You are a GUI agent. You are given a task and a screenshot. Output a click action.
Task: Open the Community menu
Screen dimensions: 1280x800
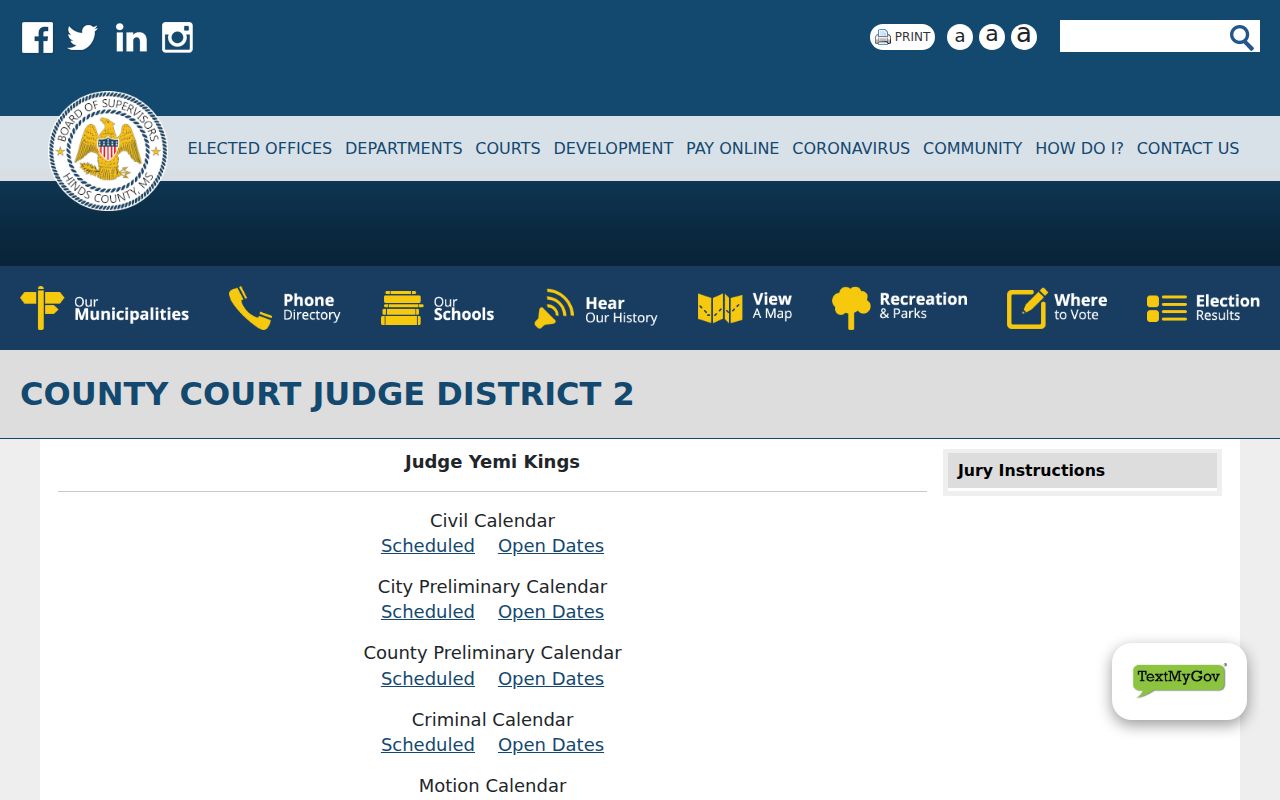tap(973, 148)
